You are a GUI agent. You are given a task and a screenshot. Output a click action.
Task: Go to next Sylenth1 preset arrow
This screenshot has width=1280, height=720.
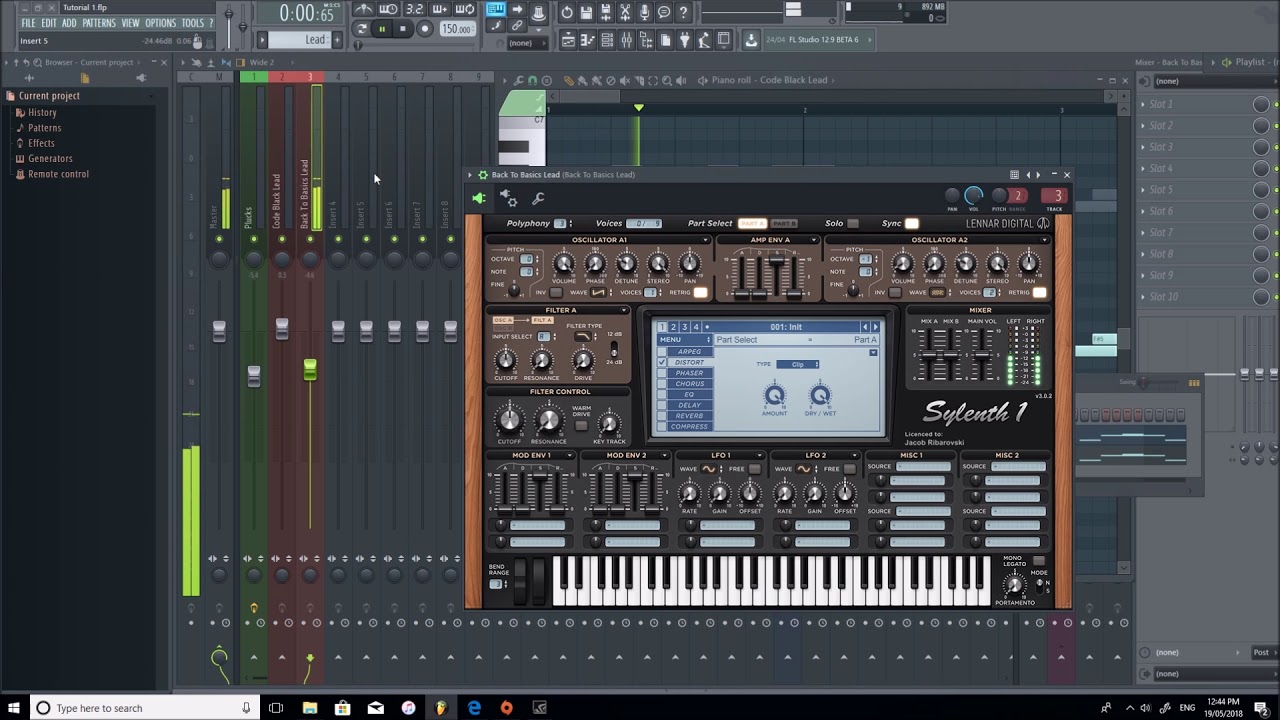point(876,327)
